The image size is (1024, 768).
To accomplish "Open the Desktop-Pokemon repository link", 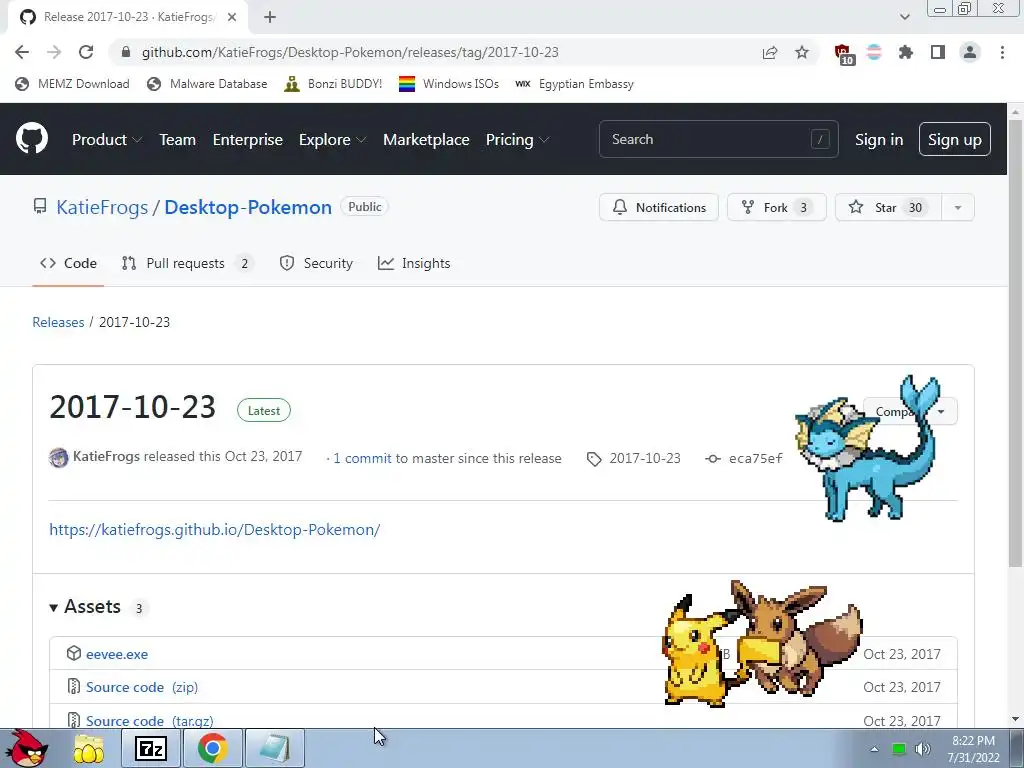I will pos(248,207).
